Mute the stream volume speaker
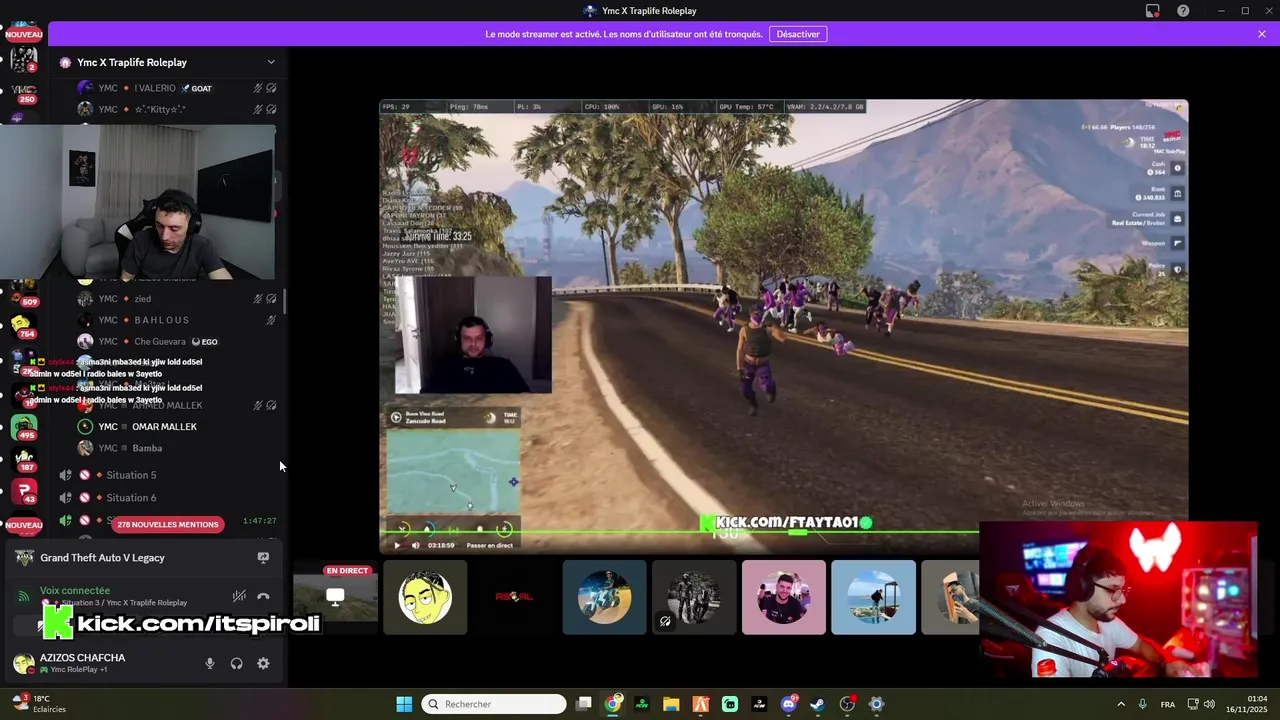Image resolution: width=1280 pixels, height=720 pixels. 415,545
